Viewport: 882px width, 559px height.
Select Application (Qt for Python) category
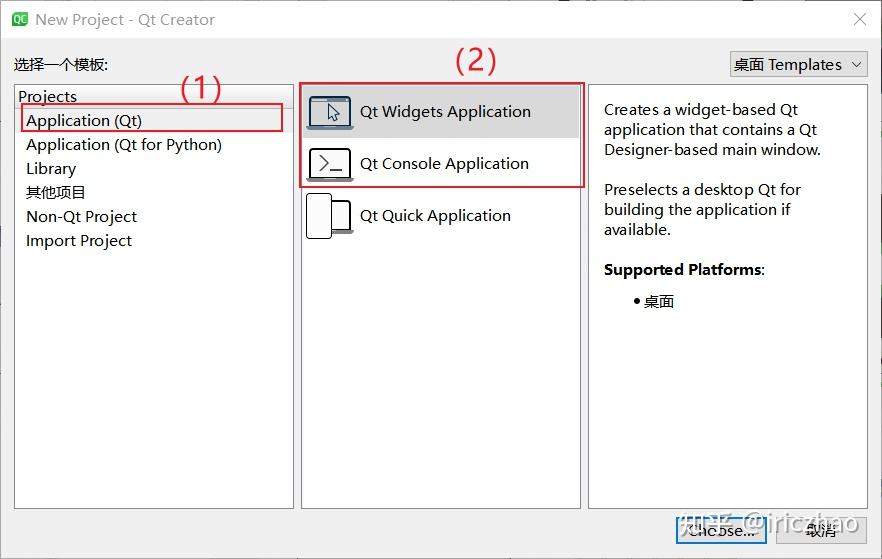(124, 145)
